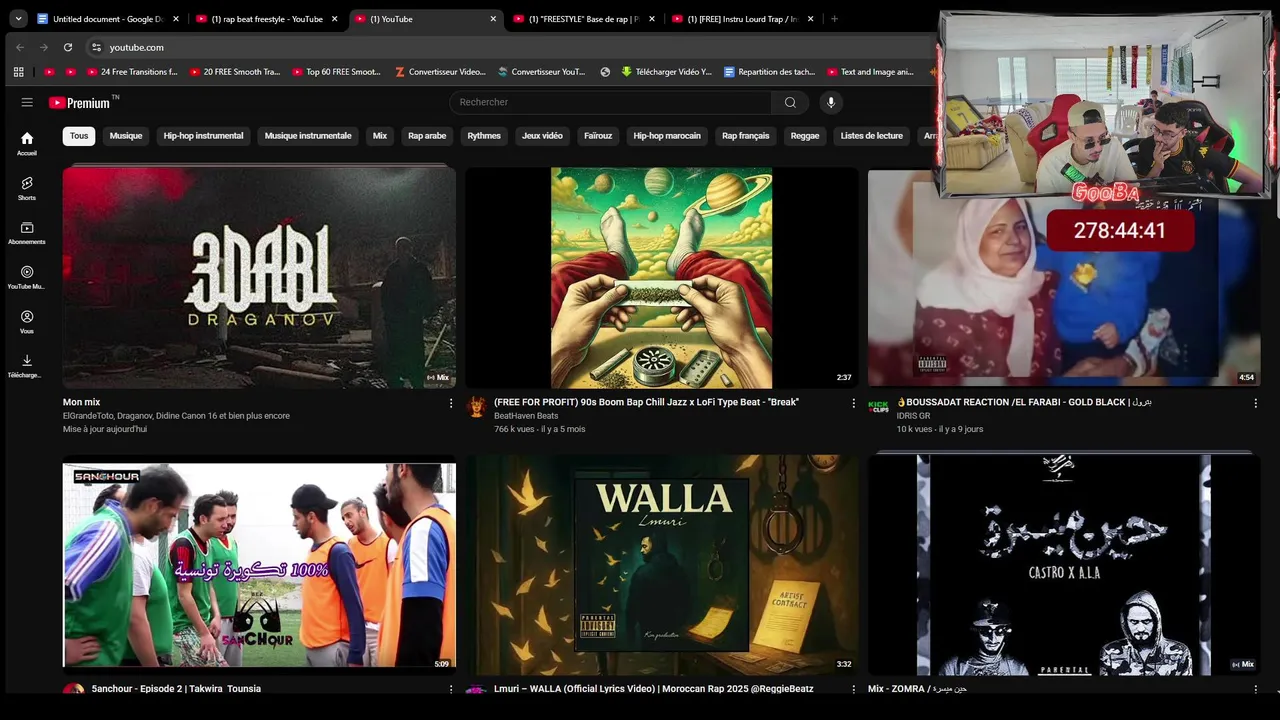Select the Musique filter chip
The height and width of the screenshot is (720, 1280).
click(126, 136)
